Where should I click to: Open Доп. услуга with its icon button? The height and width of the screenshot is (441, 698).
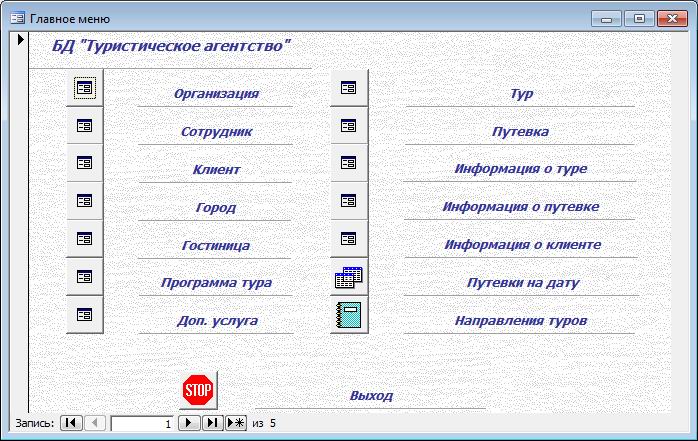[85, 314]
